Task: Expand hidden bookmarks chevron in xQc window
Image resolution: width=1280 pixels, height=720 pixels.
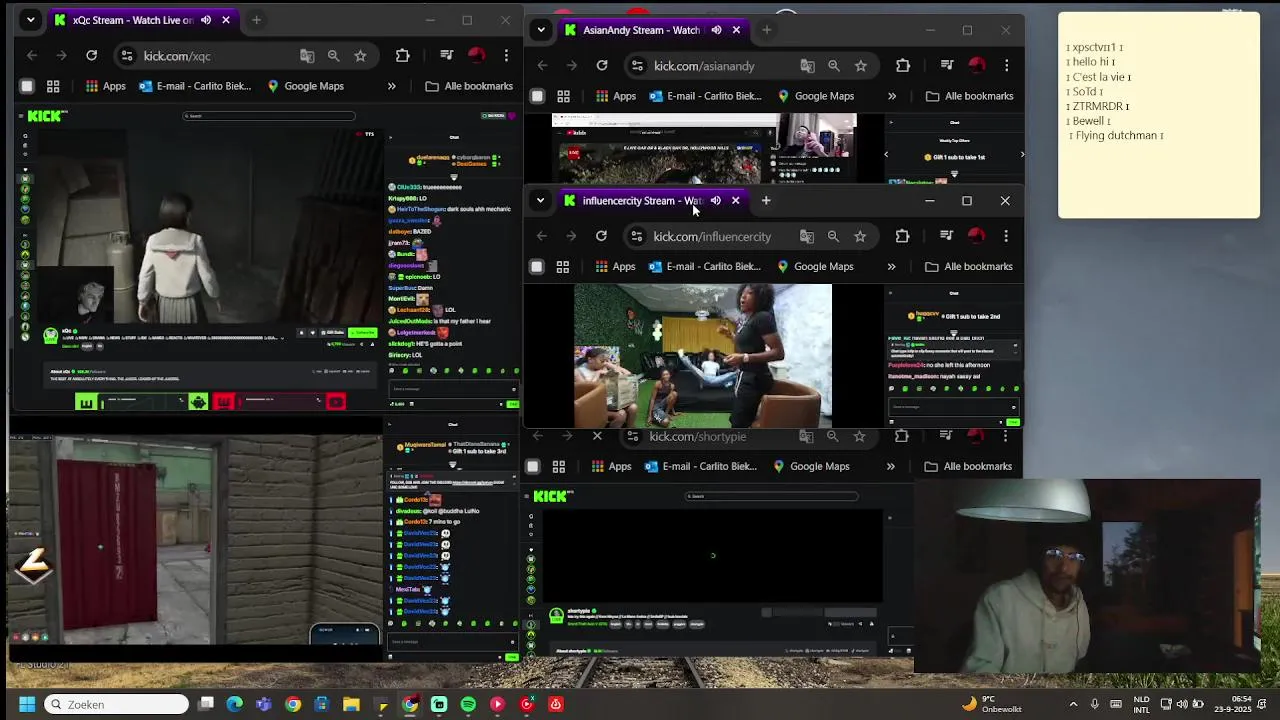Action: pos(392,86)
